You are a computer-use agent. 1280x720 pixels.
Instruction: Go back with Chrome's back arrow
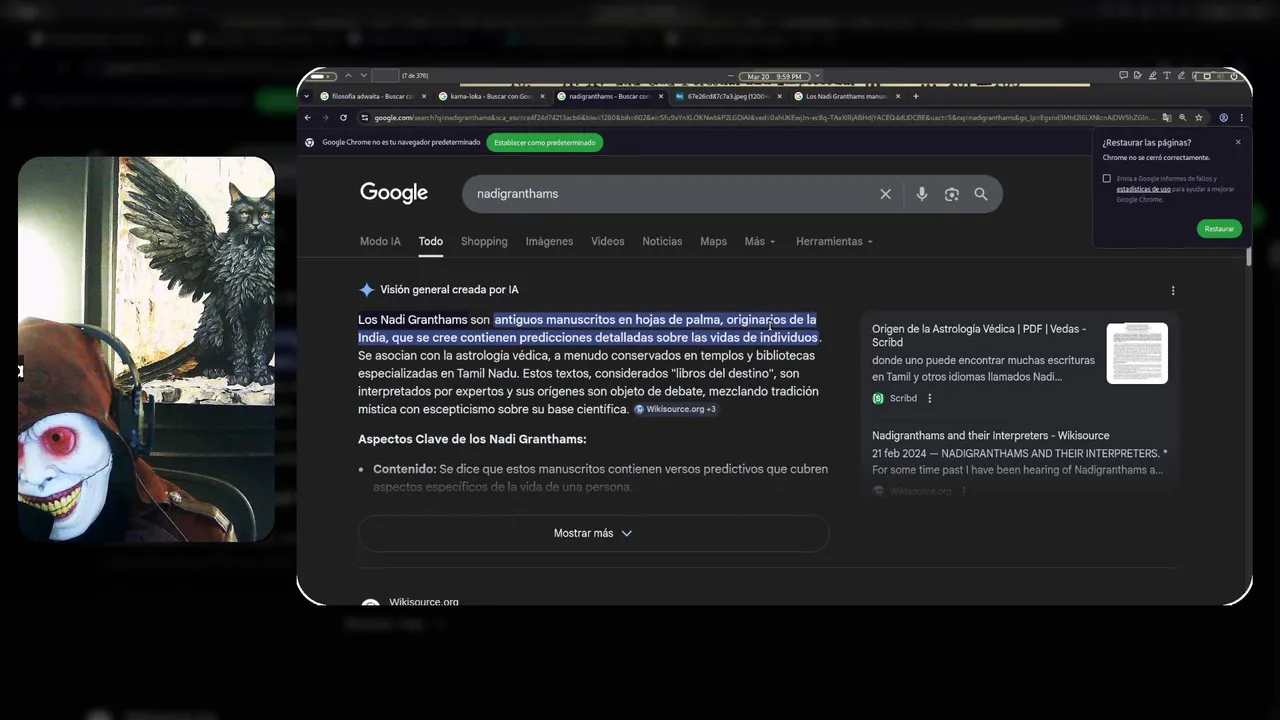[307, 117]
